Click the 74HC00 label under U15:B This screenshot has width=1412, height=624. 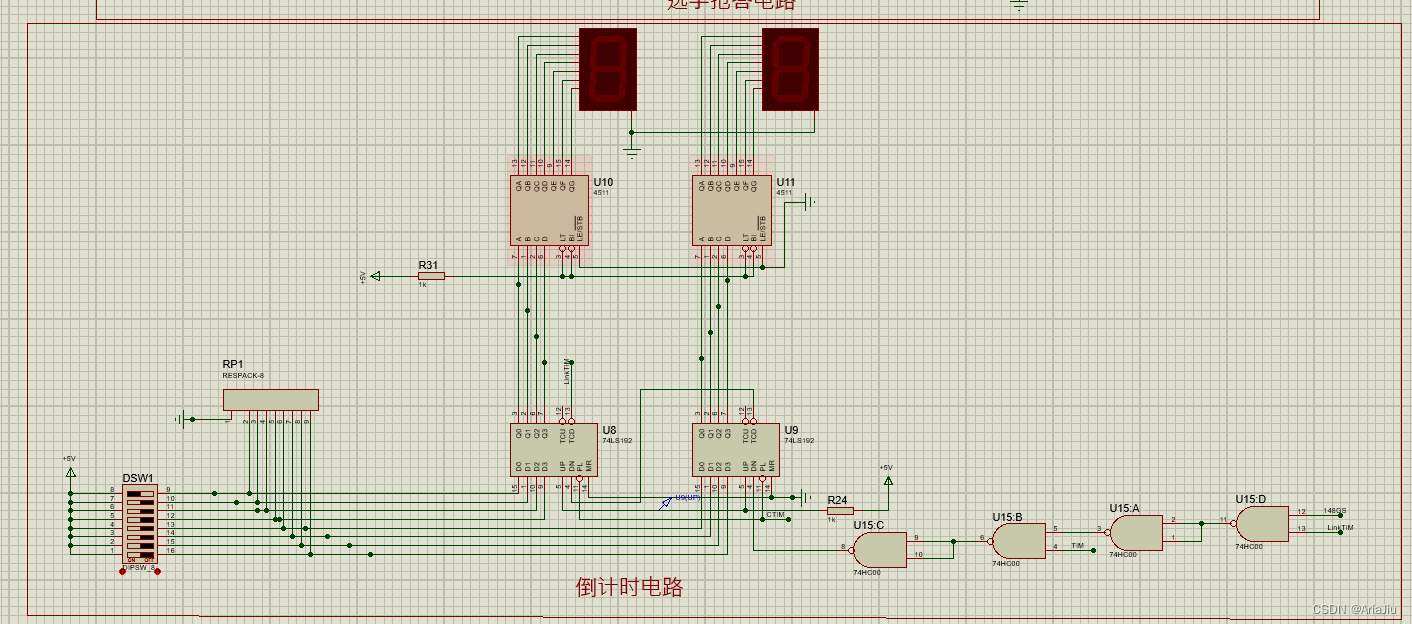1006,564
